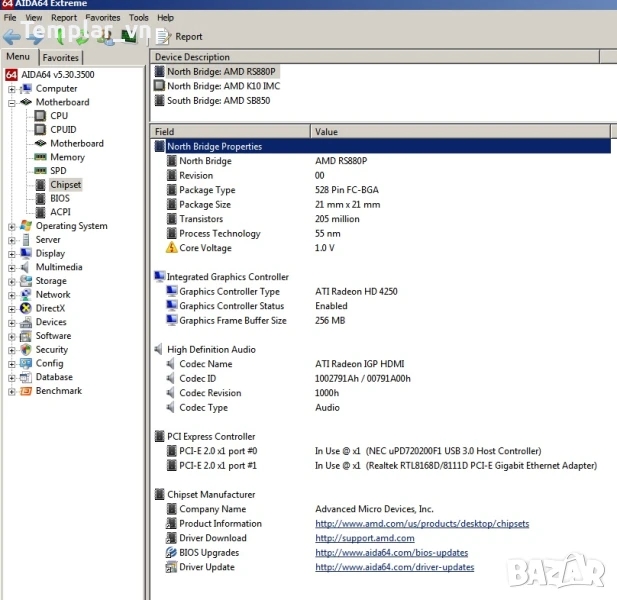Select North Bridge: AMD K10 IMC device
Image resolution: width=617 pixels, height=600 pixels.
(x=223, y=86)
